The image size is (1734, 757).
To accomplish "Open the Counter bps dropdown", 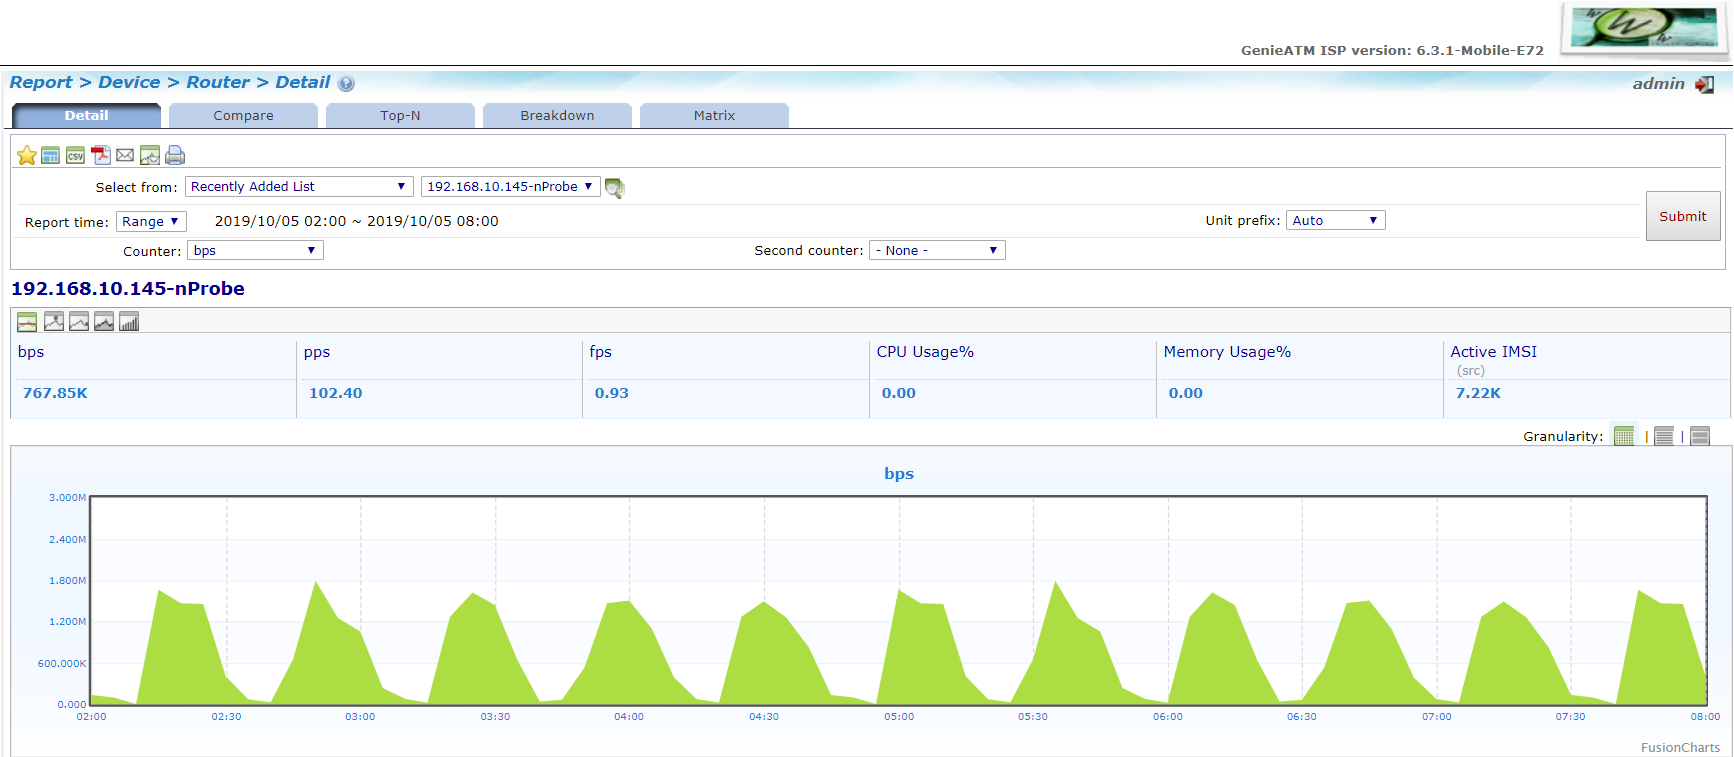I will 255,250.
